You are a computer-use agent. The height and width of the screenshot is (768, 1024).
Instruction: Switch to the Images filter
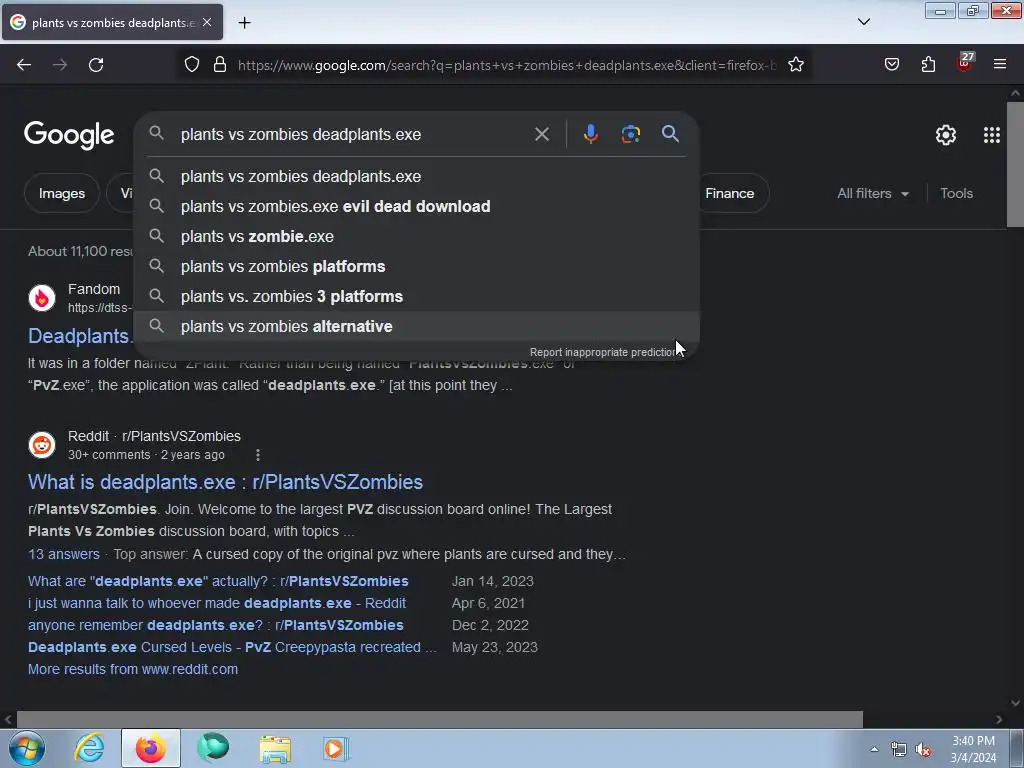(62, 193)
